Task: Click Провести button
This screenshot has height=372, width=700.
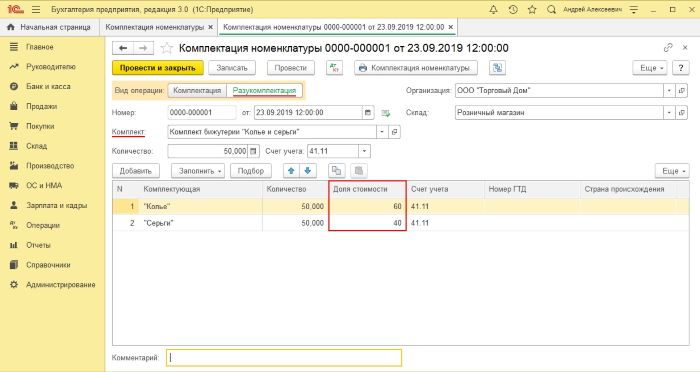Action: pos(291,68)
